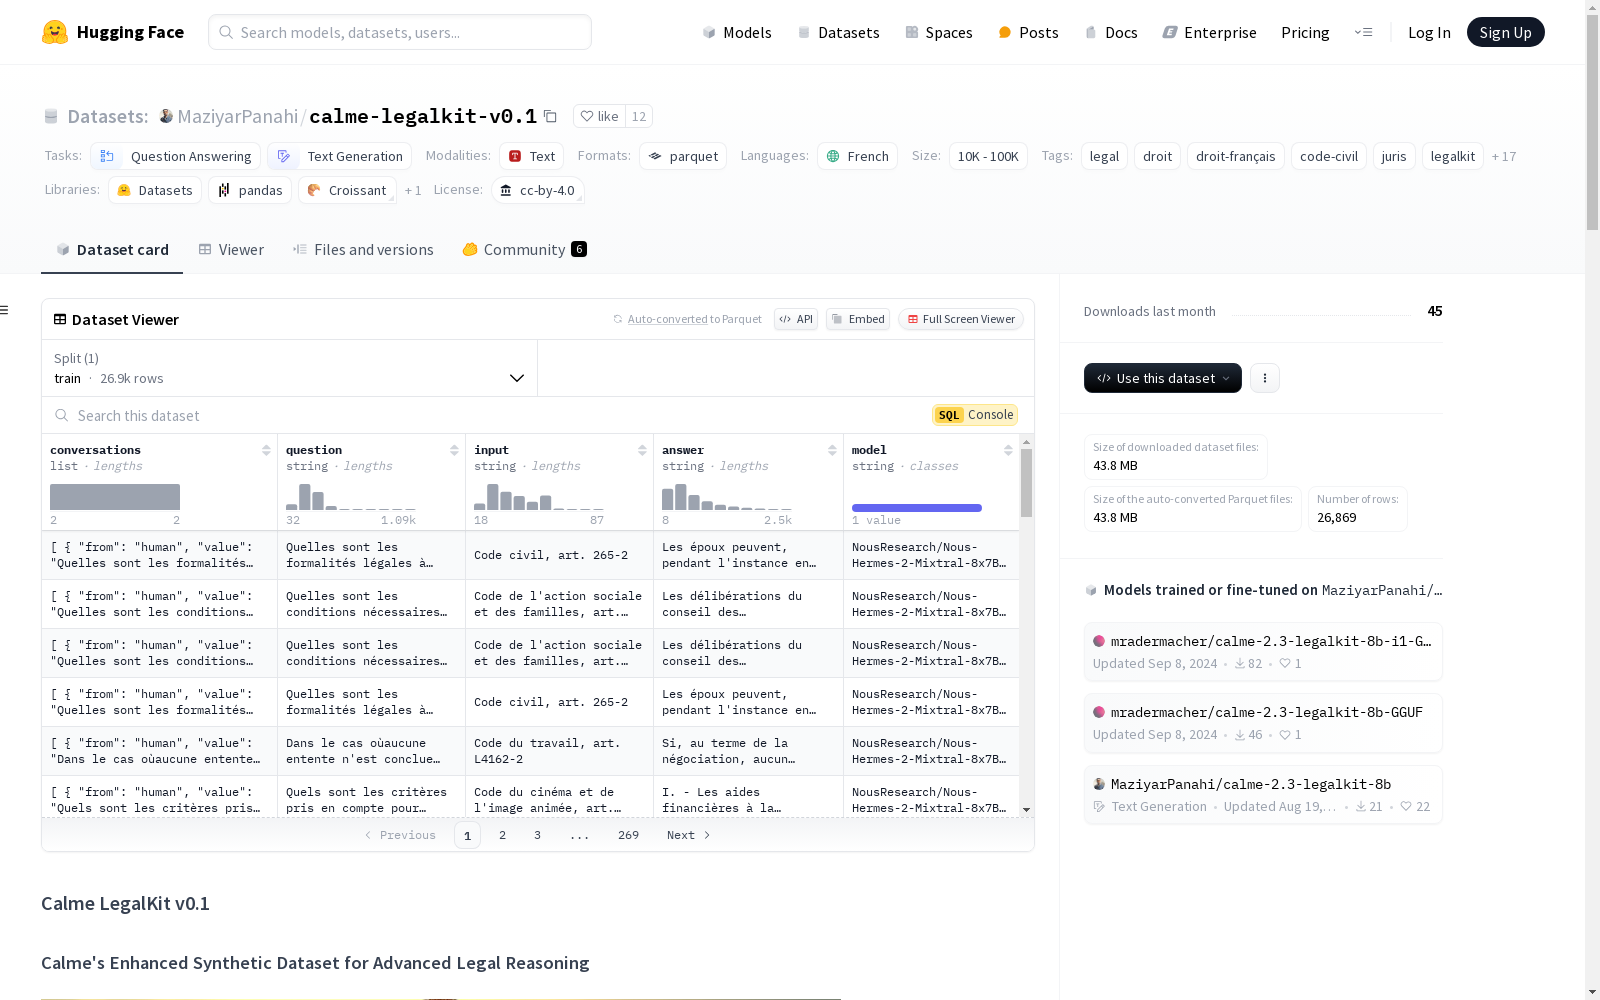
Task: Open the API button in Dataset Viewer
Action: coord(796,319)
